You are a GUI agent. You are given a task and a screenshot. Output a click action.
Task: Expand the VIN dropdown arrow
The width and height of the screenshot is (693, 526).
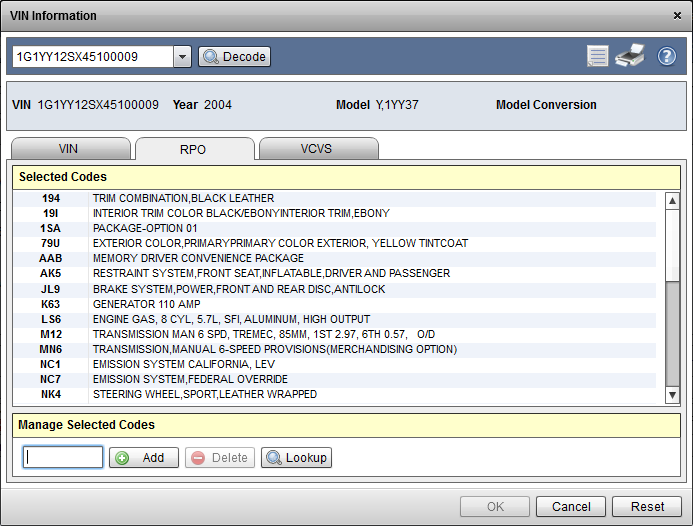(182, 57)
